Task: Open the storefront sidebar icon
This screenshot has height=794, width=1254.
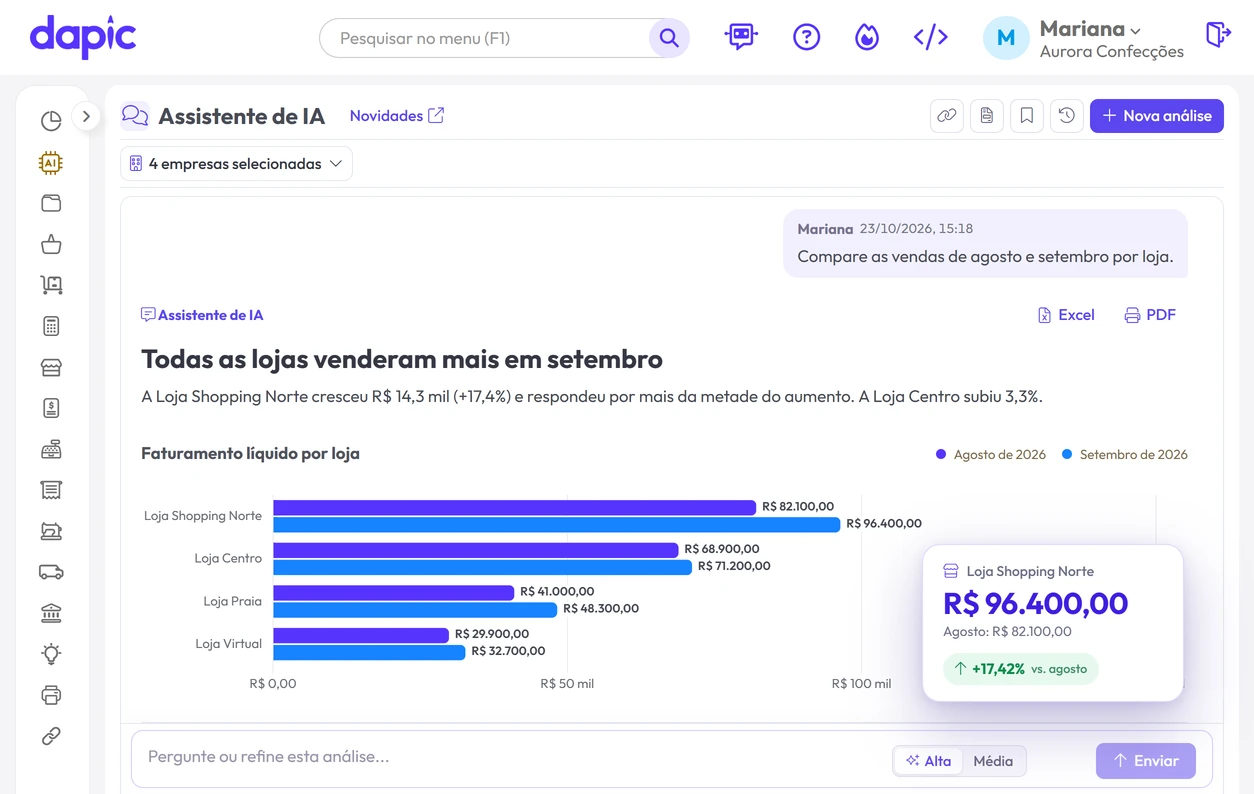Action: click(x=51, y=367)
